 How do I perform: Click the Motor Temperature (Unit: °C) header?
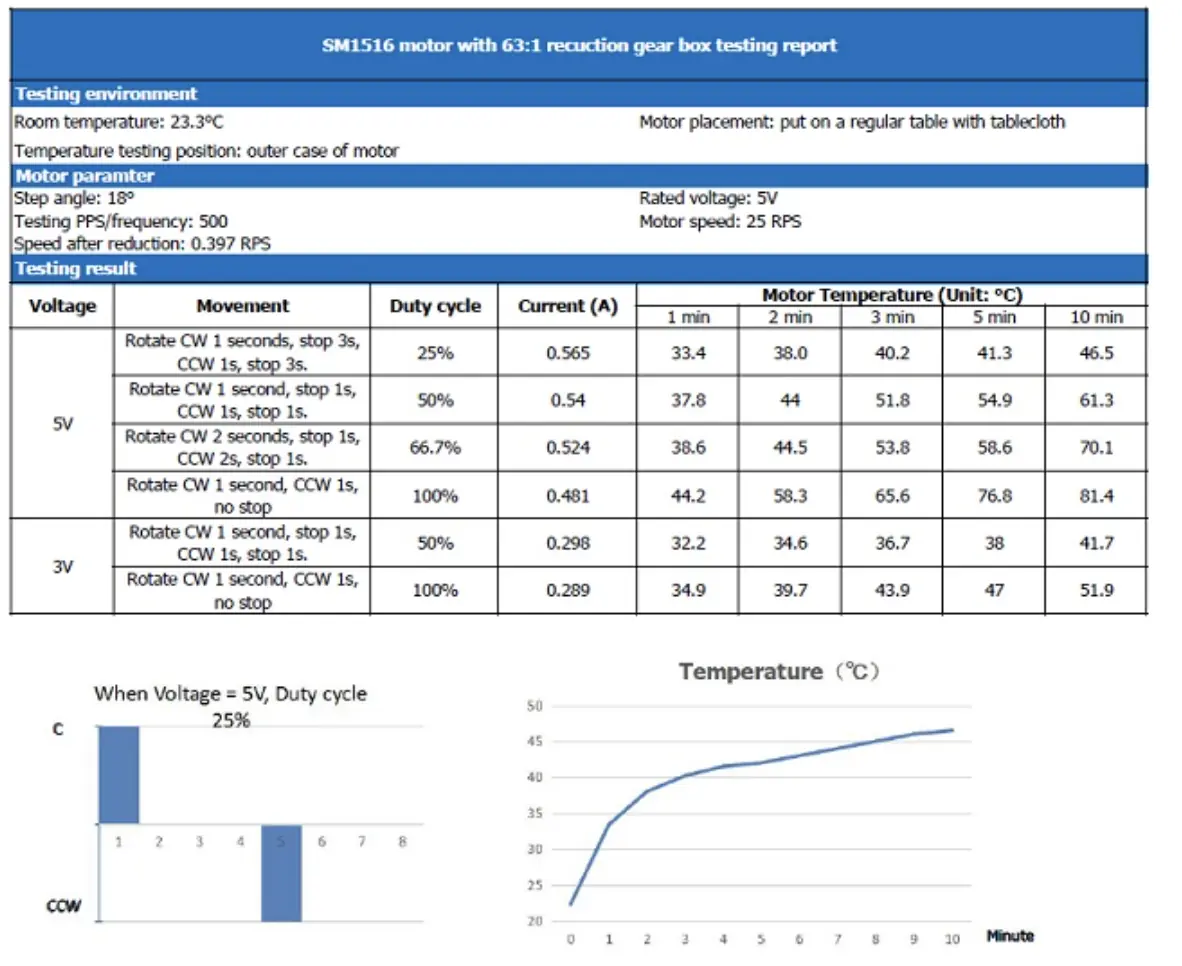tap(891, 295)
